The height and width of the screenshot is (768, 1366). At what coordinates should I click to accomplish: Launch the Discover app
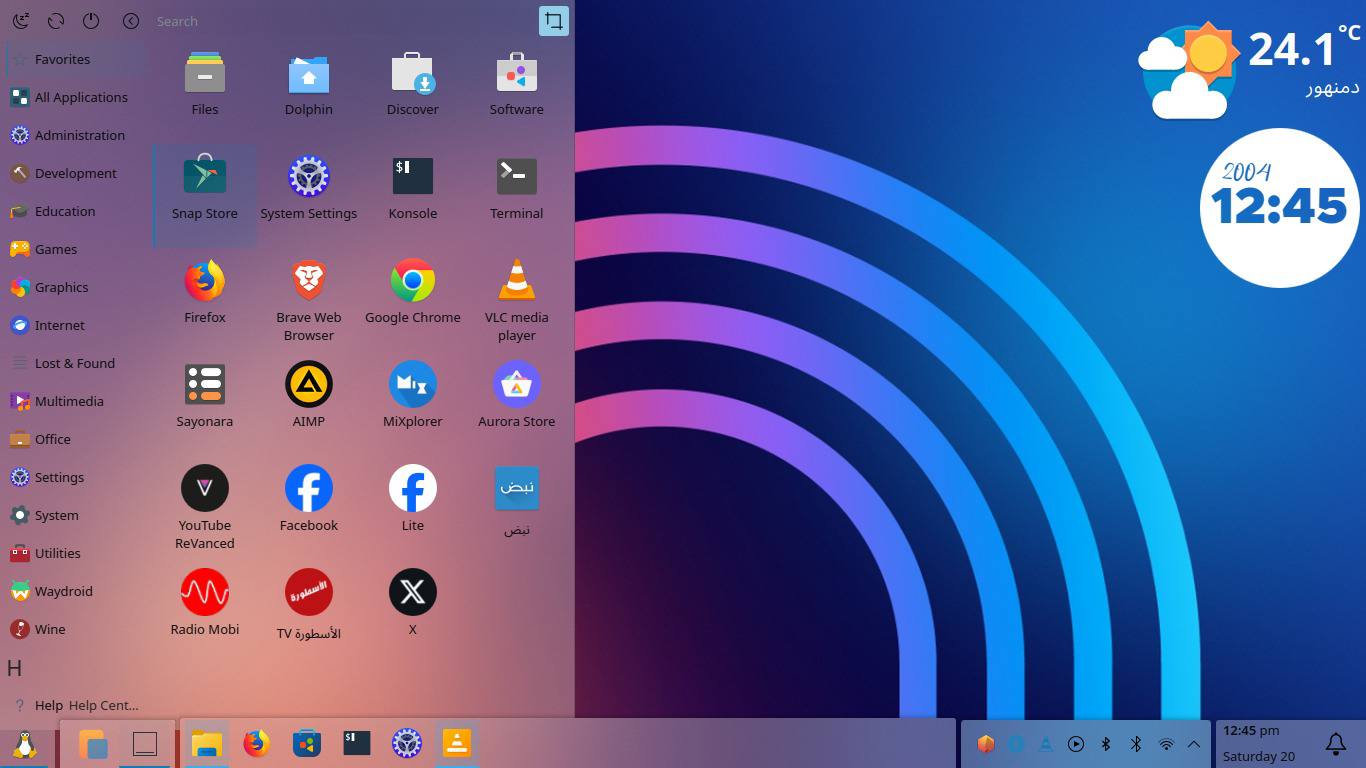pos(413,83)
